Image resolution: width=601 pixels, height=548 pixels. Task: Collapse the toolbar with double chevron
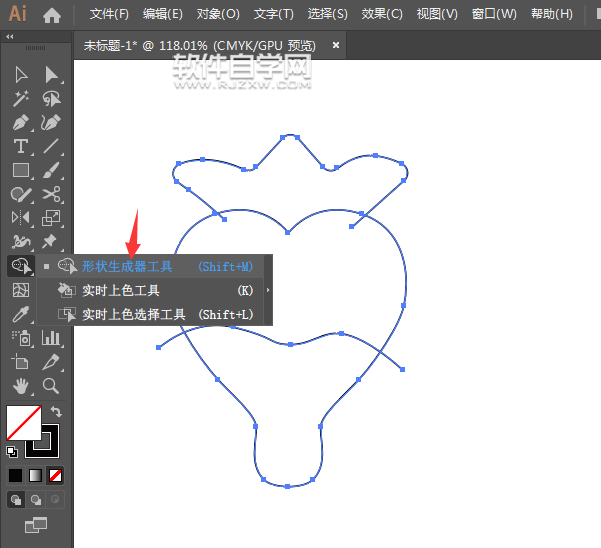(x=10, y=36)
